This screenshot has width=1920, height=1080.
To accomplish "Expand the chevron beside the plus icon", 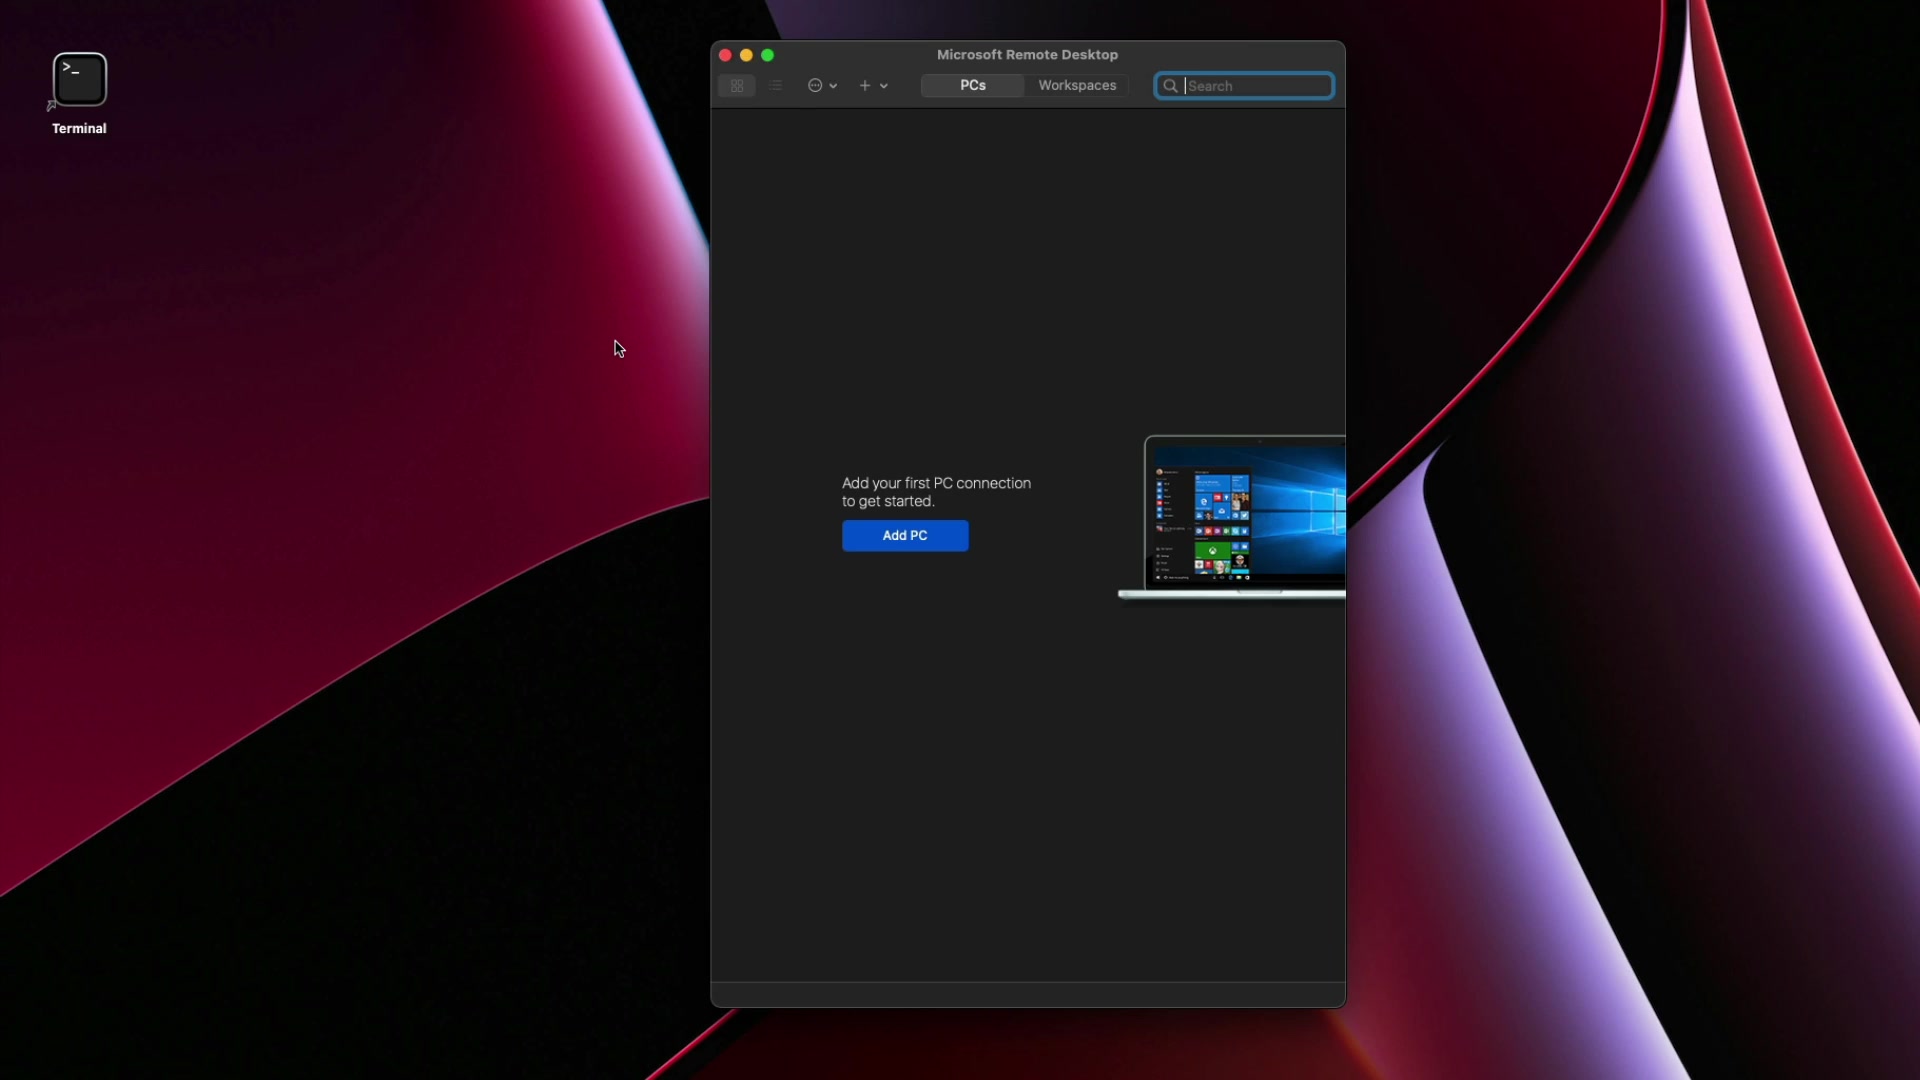I will [884, 86].
